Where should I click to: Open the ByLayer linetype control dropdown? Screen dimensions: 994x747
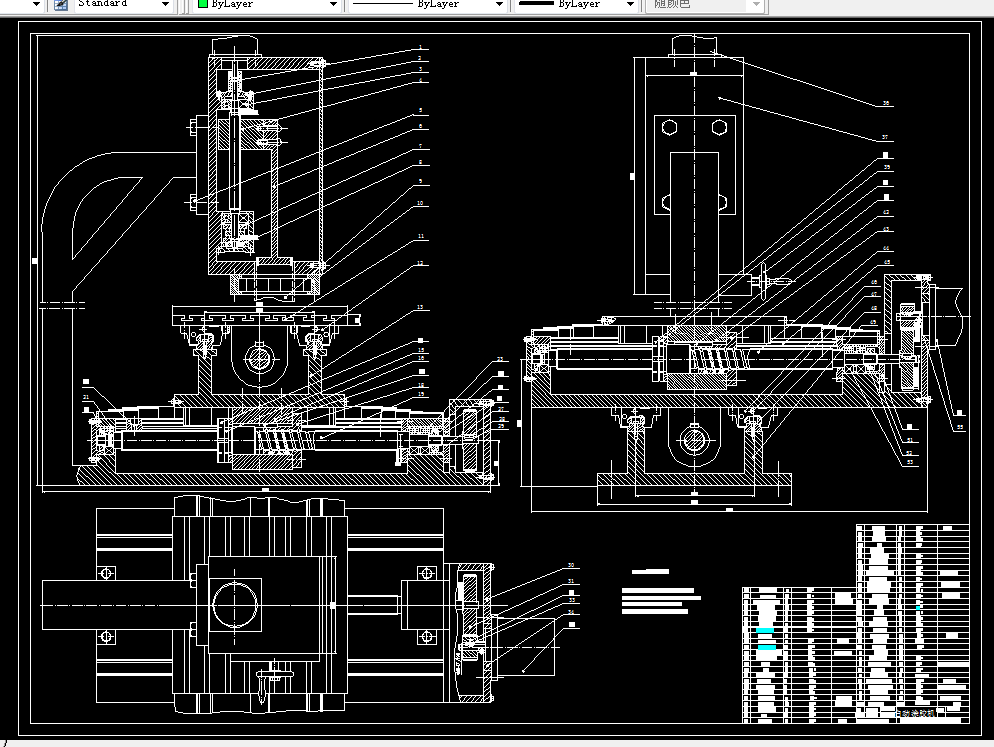427,4
